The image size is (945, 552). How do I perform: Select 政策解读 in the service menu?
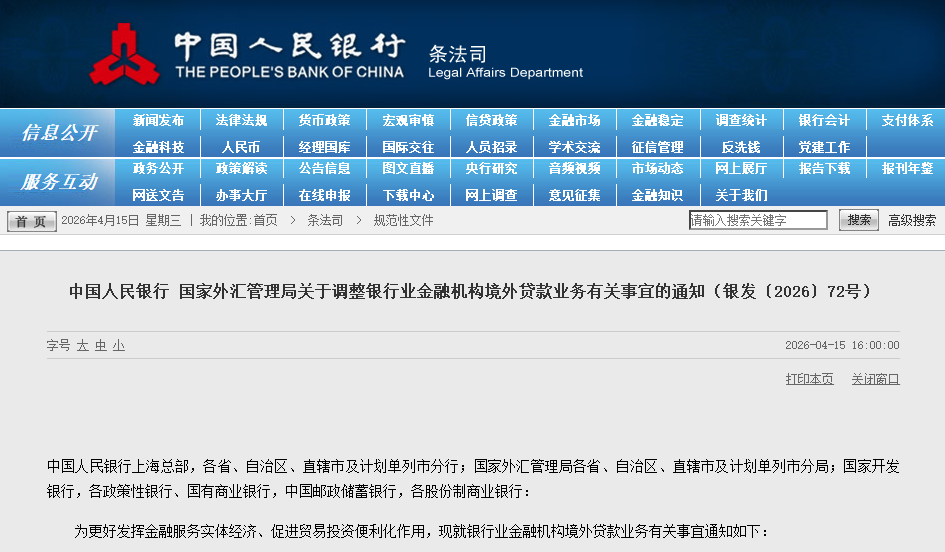coord(241,168)
